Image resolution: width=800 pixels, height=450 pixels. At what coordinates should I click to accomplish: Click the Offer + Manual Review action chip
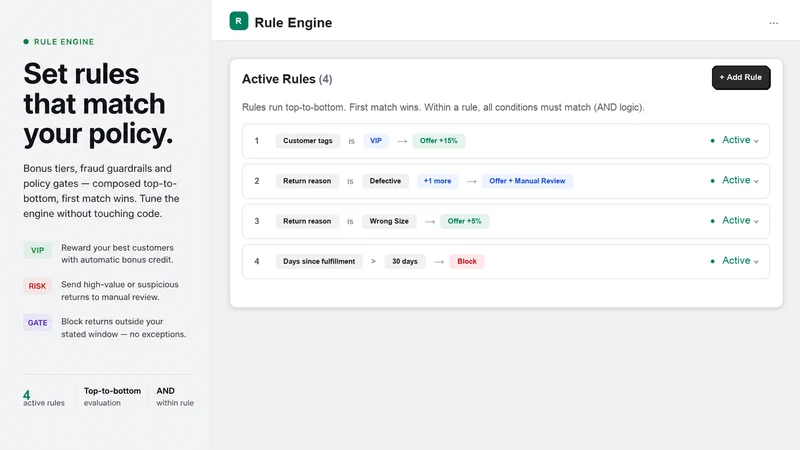pos(527,181)
